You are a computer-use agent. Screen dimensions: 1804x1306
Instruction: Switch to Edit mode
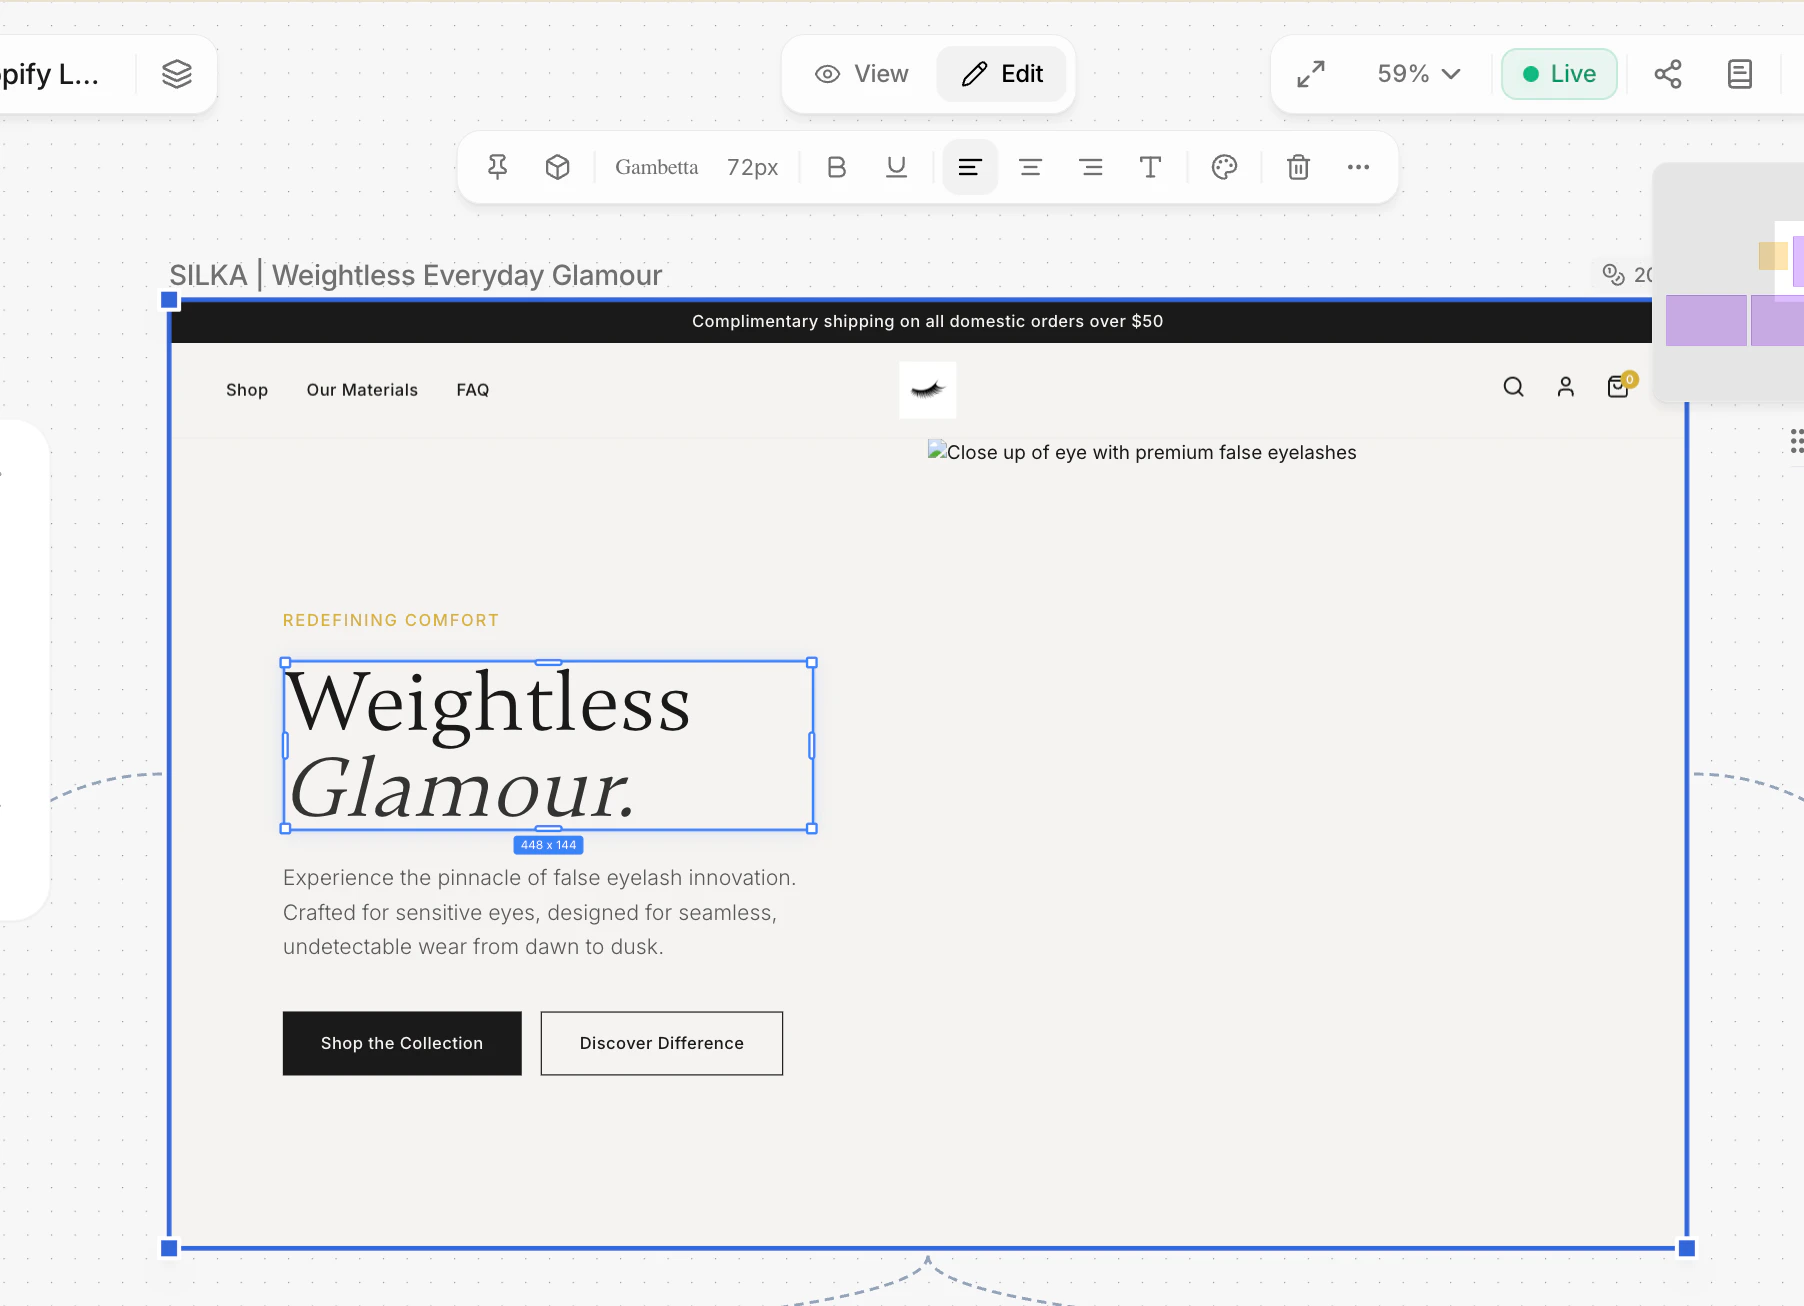pyautogui.click(x=1001, y=74)
